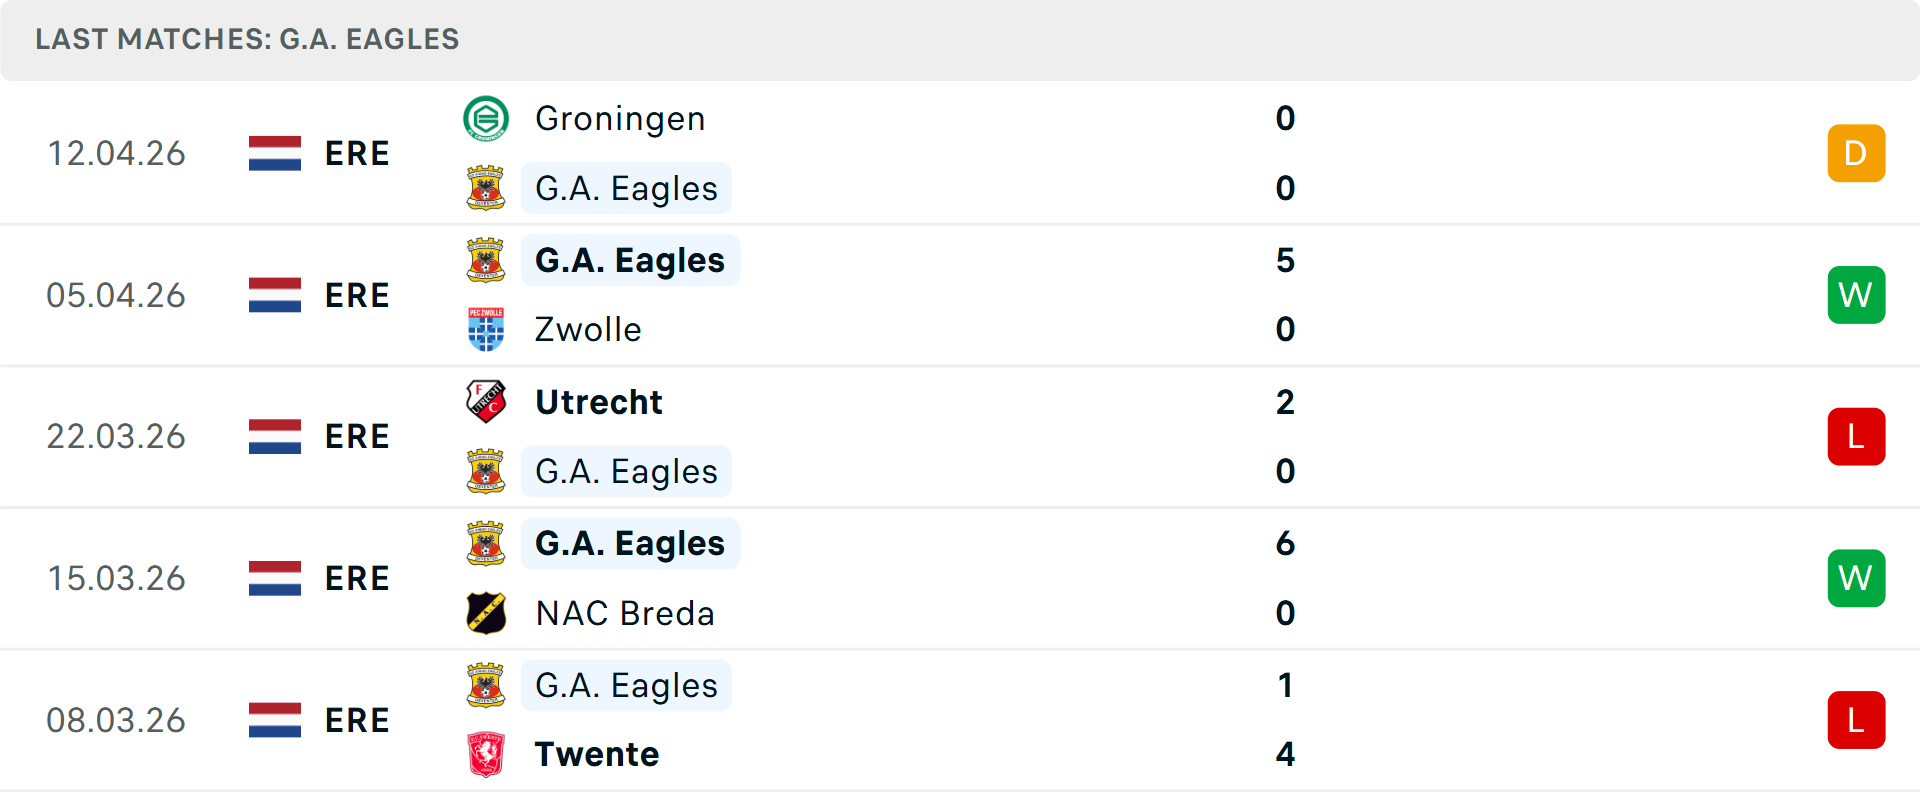
Task: Click the Dutch flag next to 12.04.26
Action: pyautogui.click(x=274, y=153)
